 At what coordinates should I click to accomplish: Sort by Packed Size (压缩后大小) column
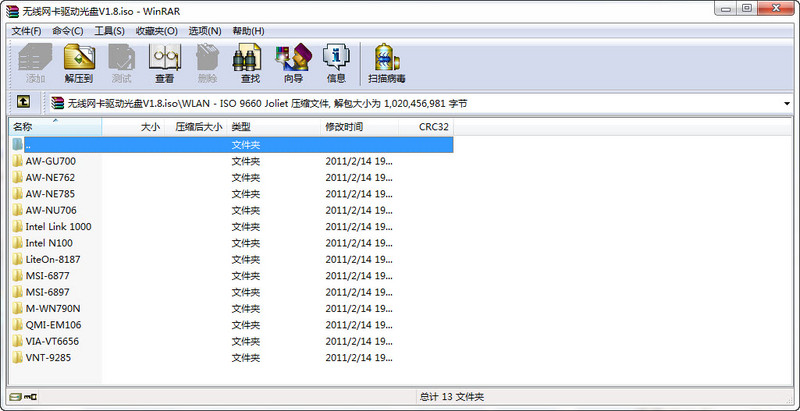tap(196, 127)
